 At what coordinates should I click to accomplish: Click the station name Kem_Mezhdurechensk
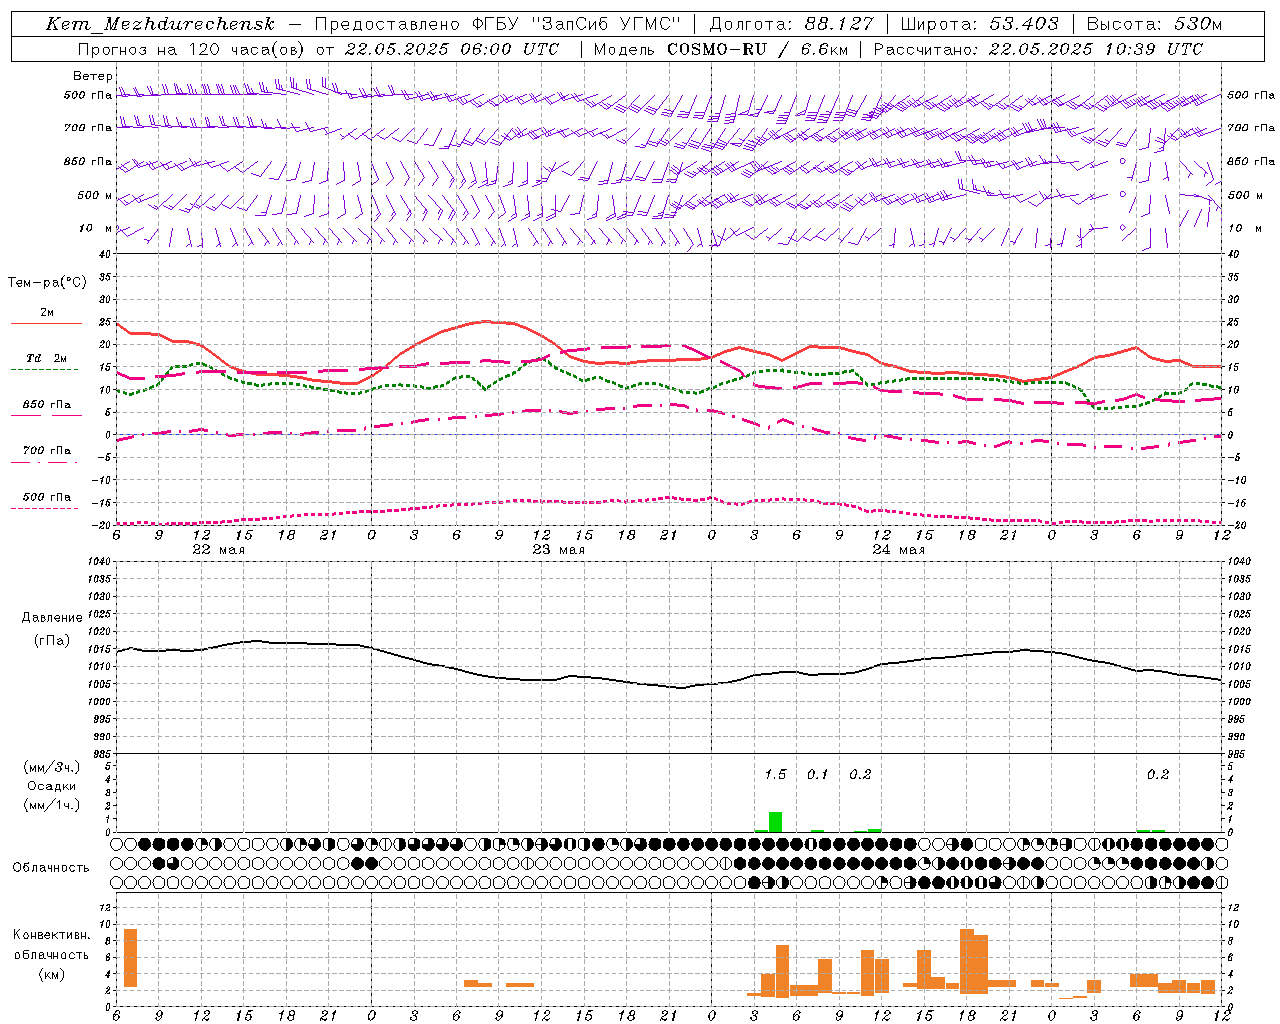tap(160, 24)
